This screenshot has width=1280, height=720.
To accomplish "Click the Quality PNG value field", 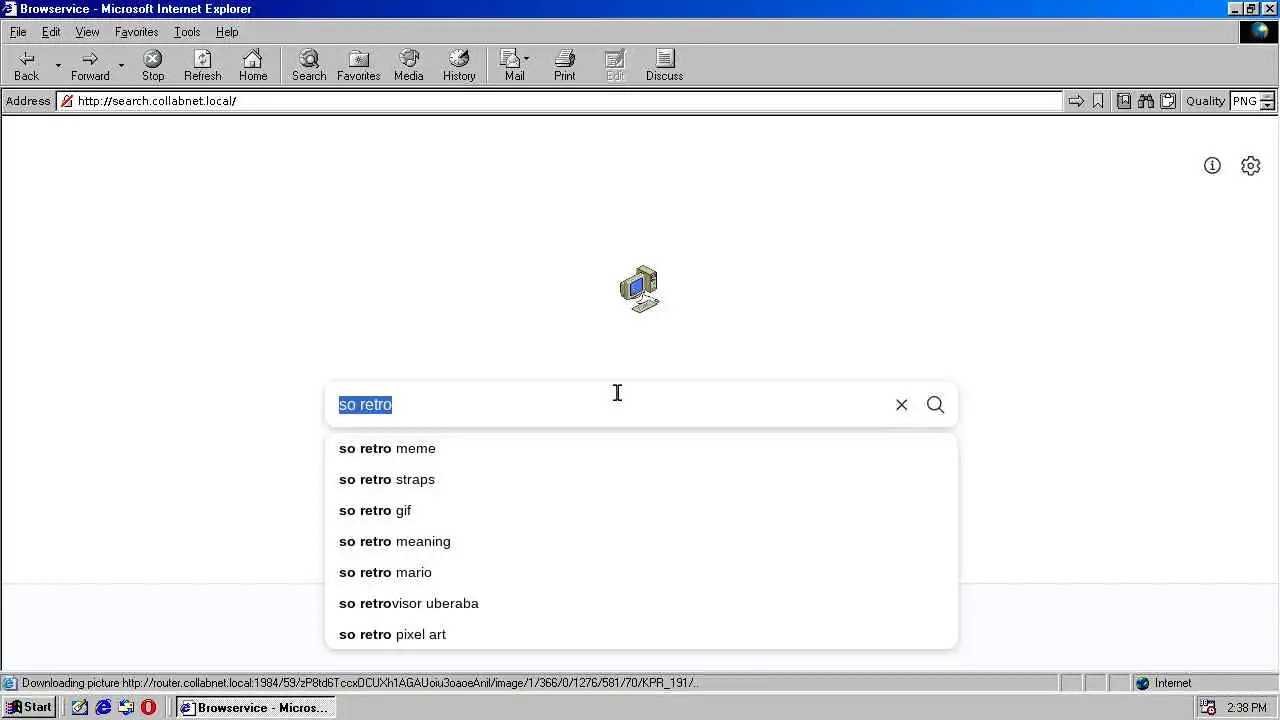I will [1245, 101].
